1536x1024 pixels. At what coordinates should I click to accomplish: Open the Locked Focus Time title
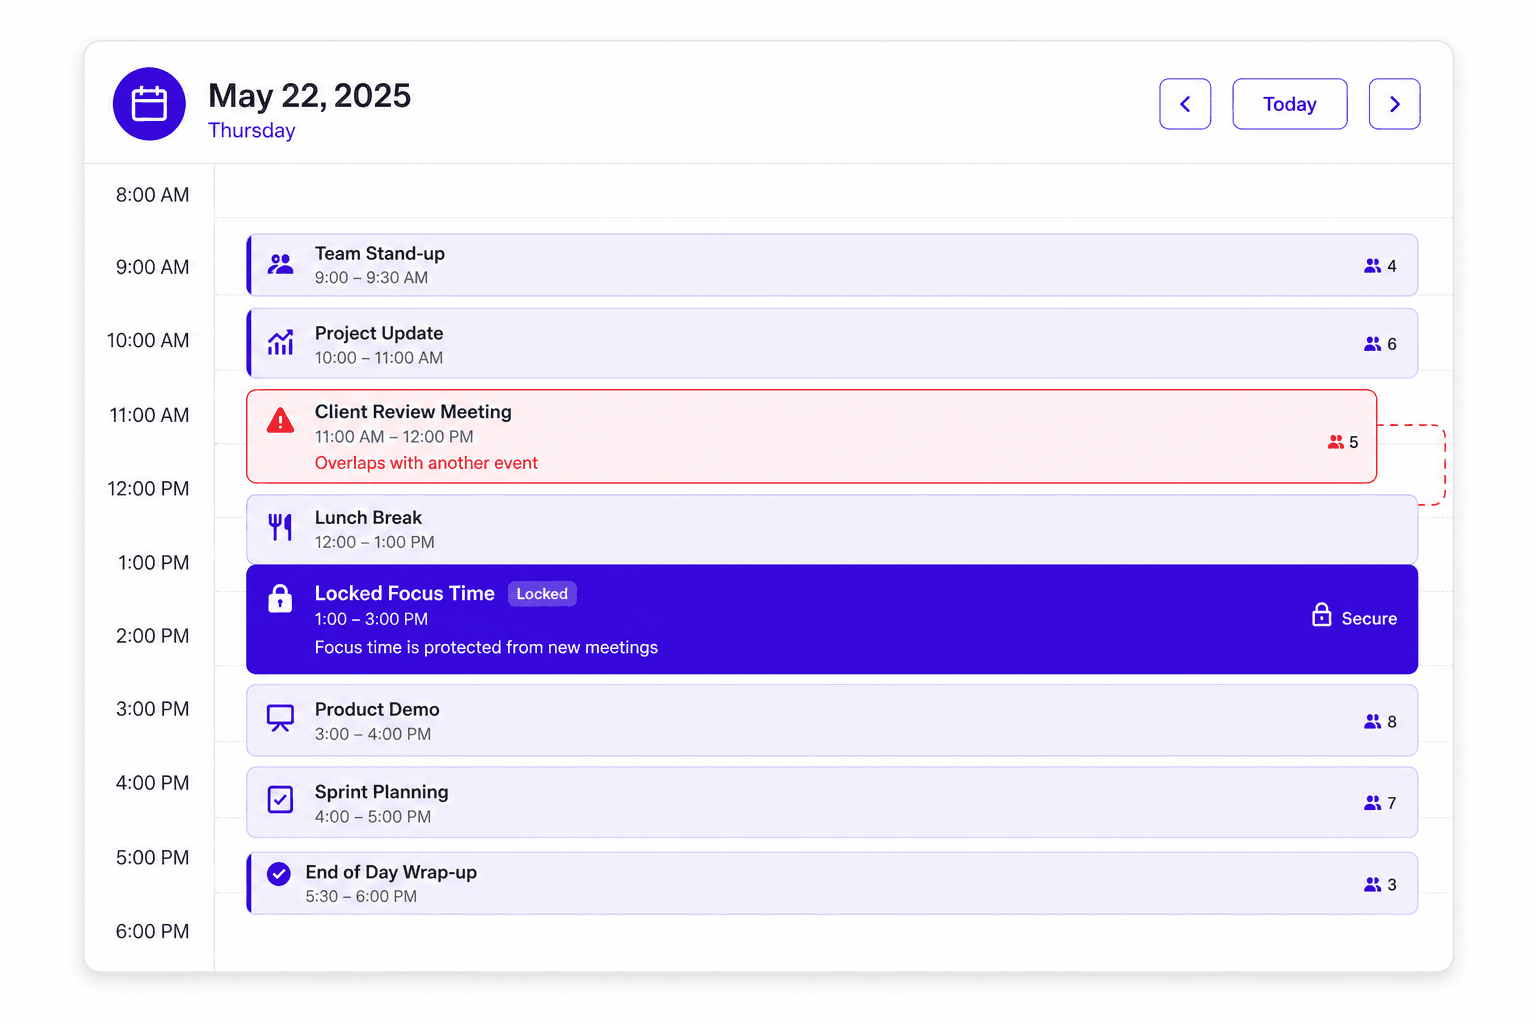tap(405, 593)
